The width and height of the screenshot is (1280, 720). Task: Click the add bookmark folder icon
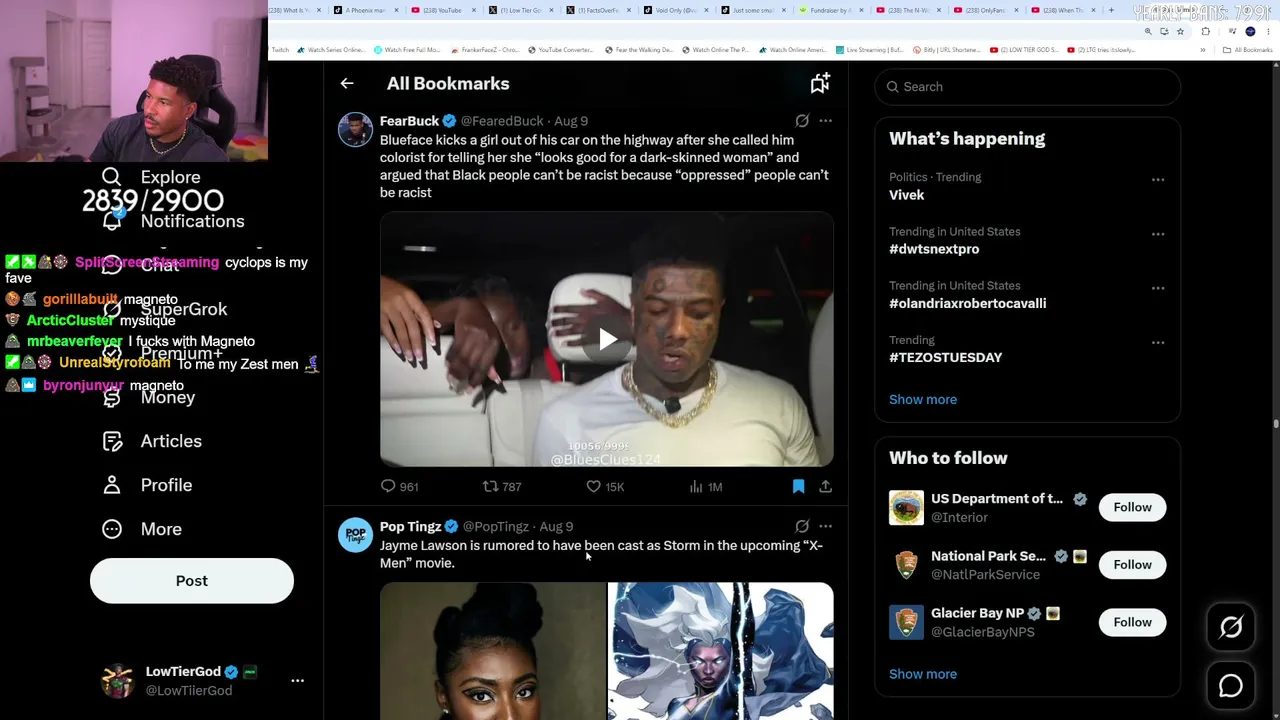820,84
